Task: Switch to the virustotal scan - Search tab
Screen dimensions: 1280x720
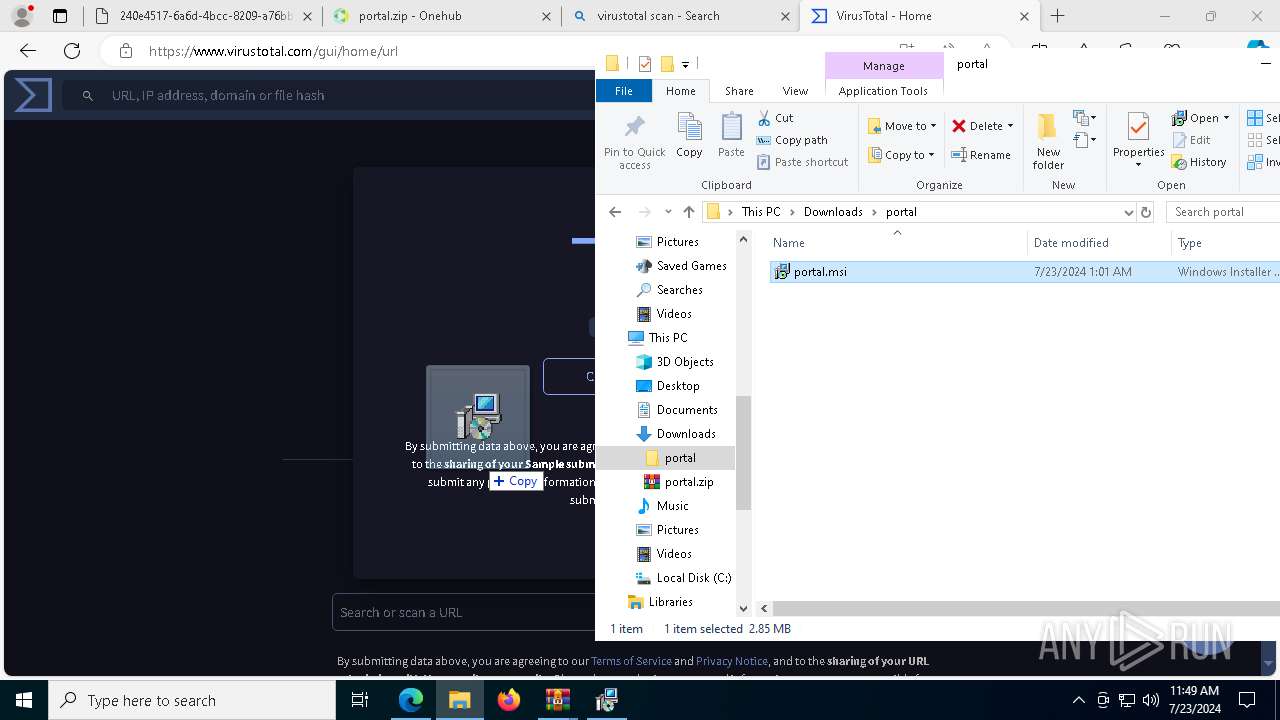Action: tap(680, 16)
